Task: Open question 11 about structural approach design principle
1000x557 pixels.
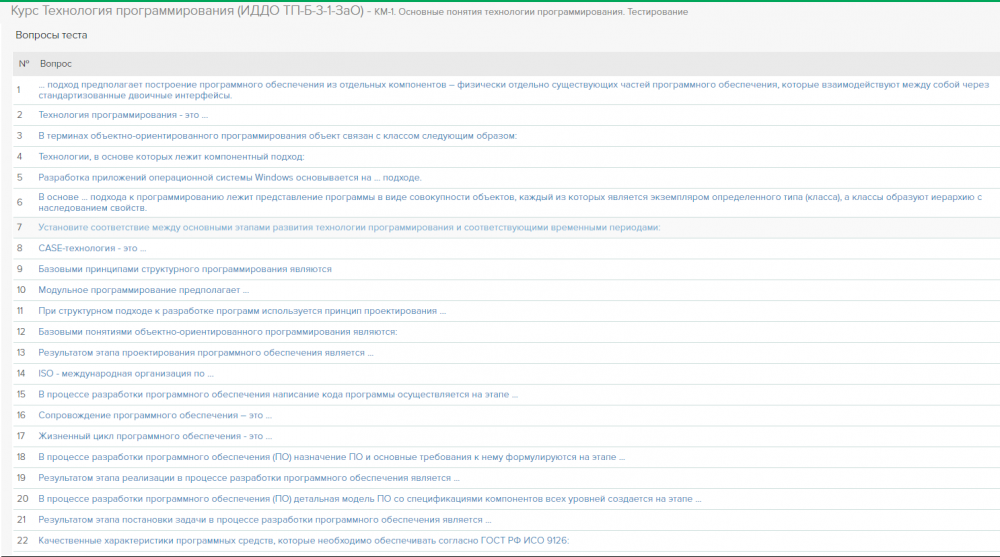Action: (x=242, y=311)
